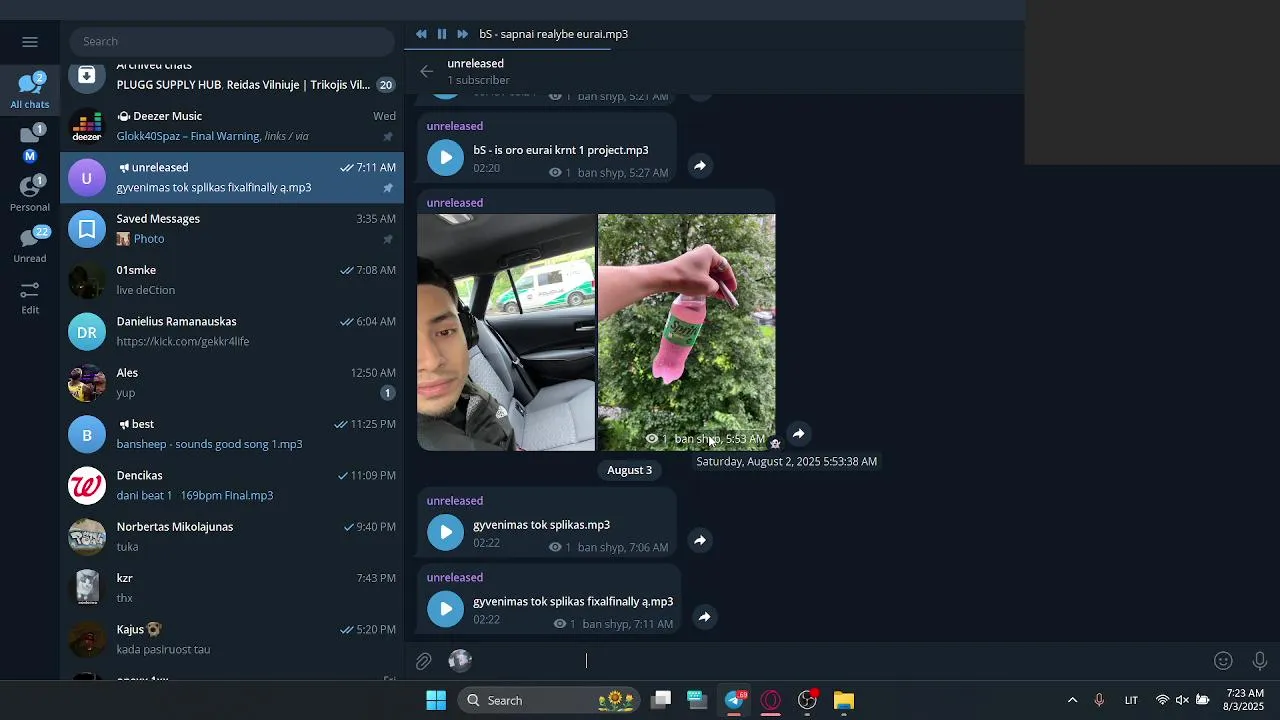Viewport: 1280px width, 720px height.
Task: Click the 'unreleased' channel header title
Action: point(475,64)
